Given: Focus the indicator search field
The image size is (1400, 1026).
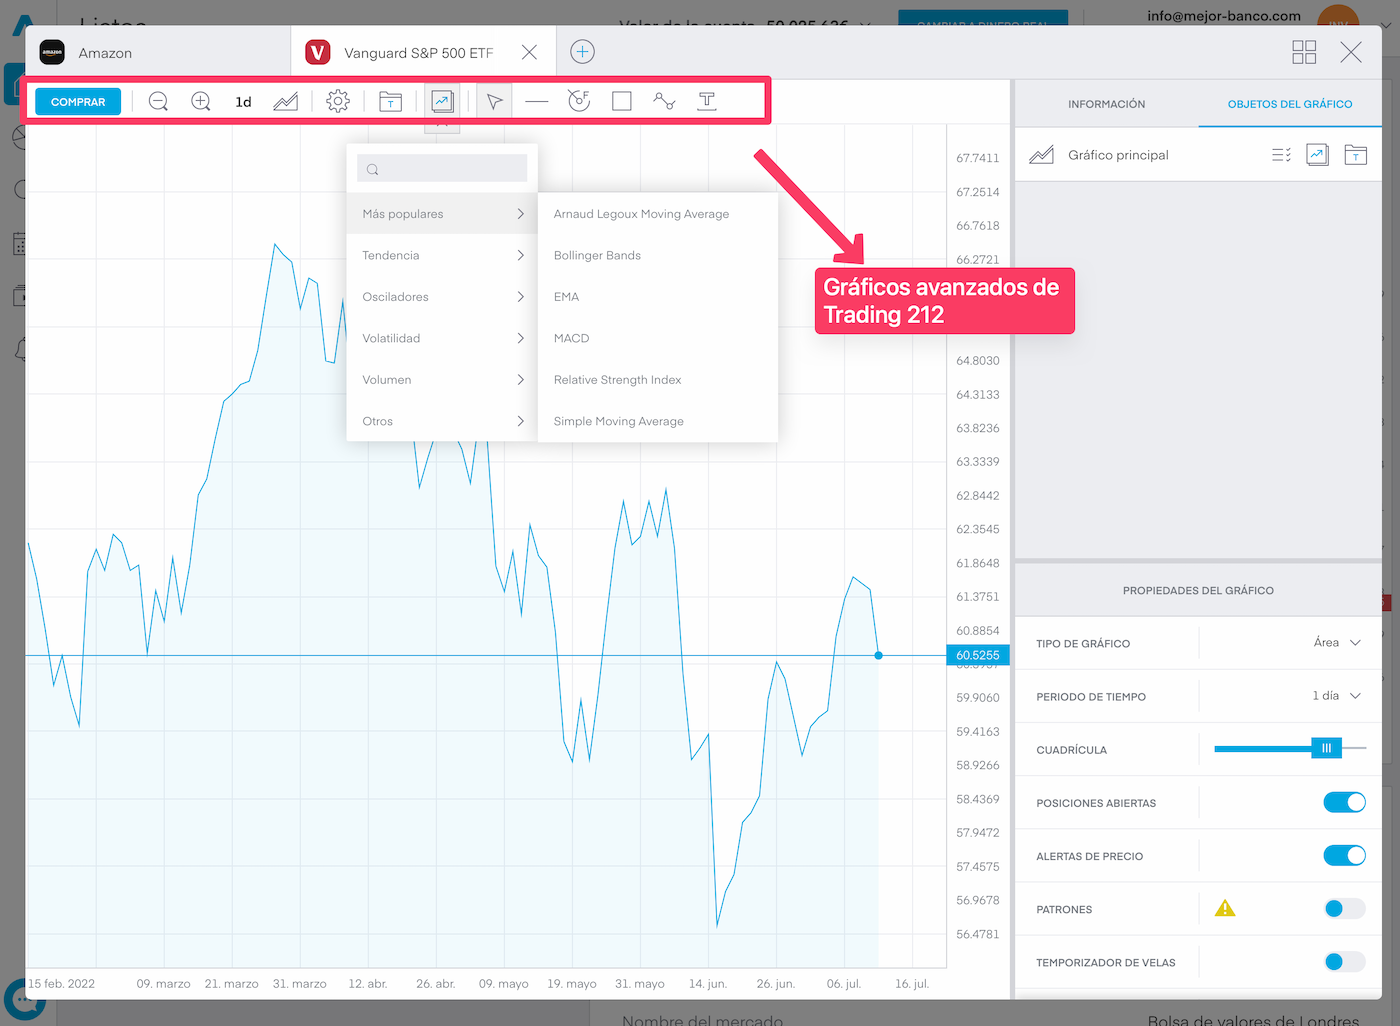Looking at the screenshot, I should pyautogui.click(x=442, y=169).
